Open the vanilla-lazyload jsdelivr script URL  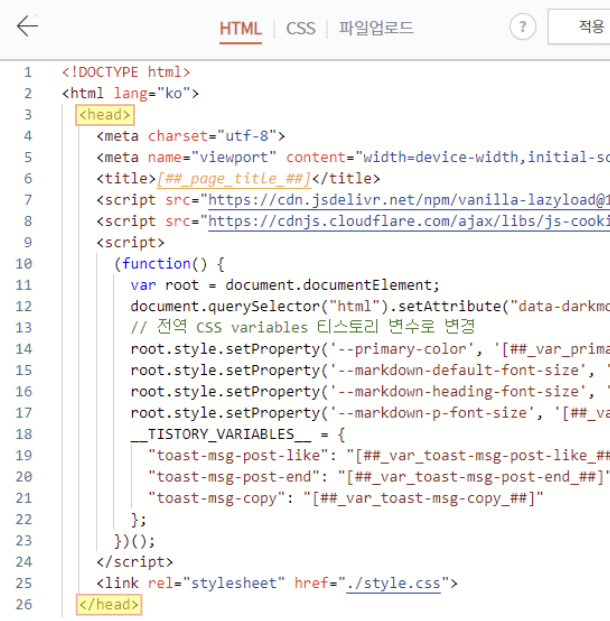(x=409, y=200)
